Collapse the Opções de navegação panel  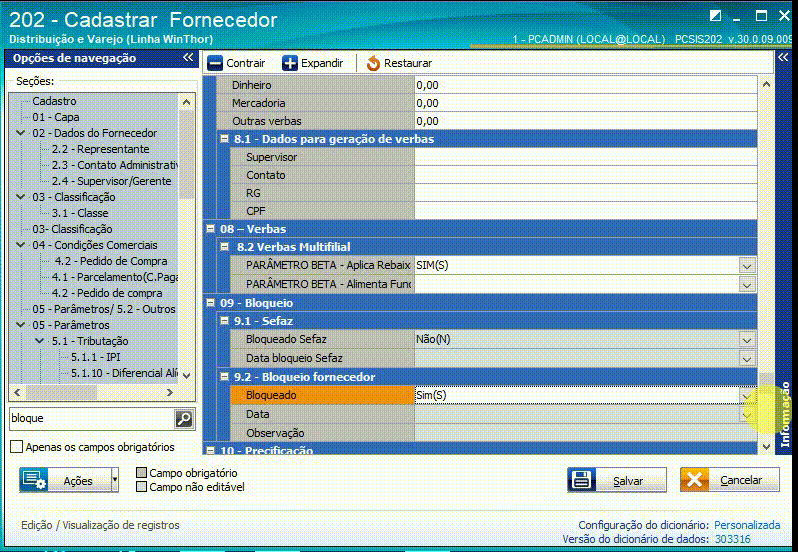tap(188, 57)
